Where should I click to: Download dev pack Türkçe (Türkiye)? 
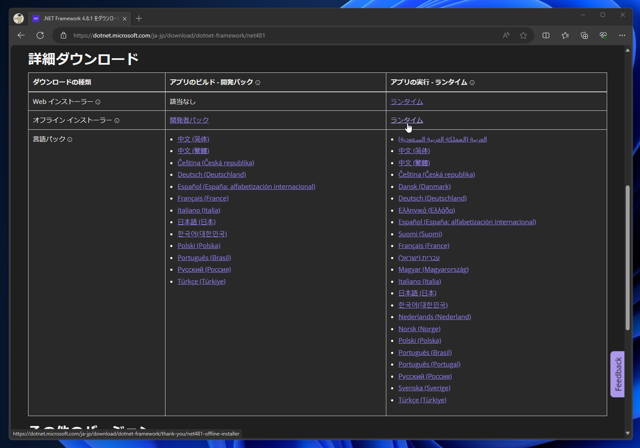coord(202,282)
